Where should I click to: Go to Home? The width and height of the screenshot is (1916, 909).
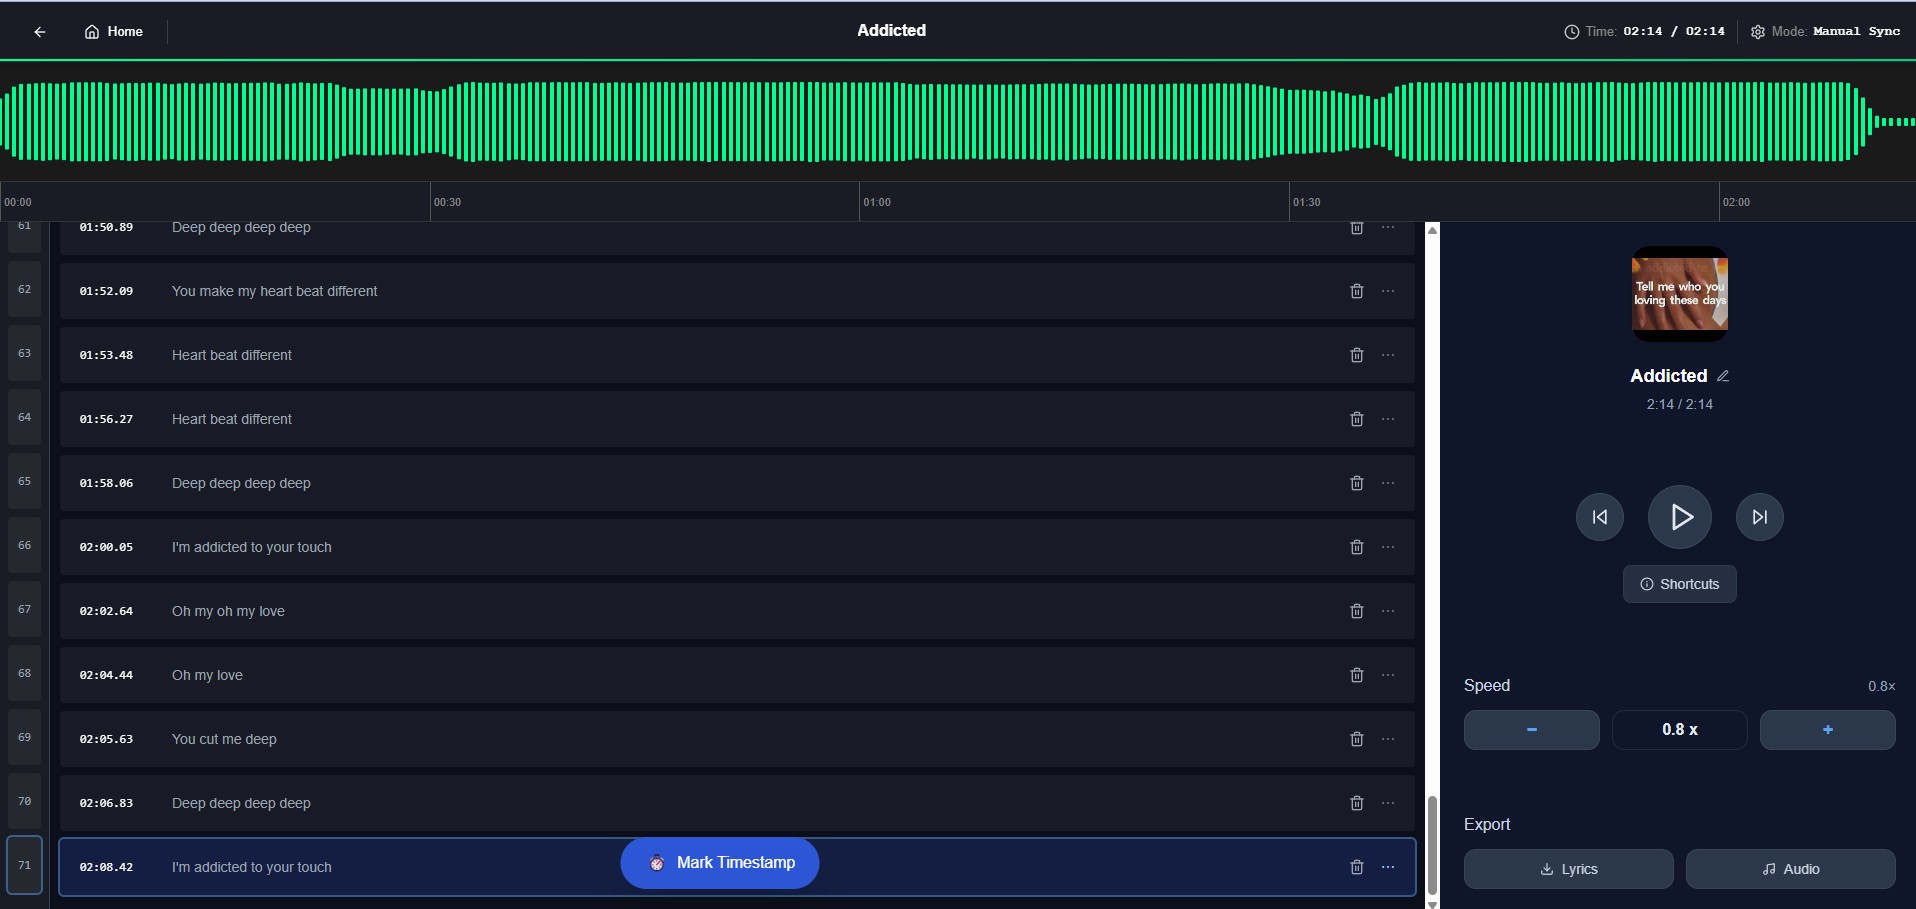(114, 32)
